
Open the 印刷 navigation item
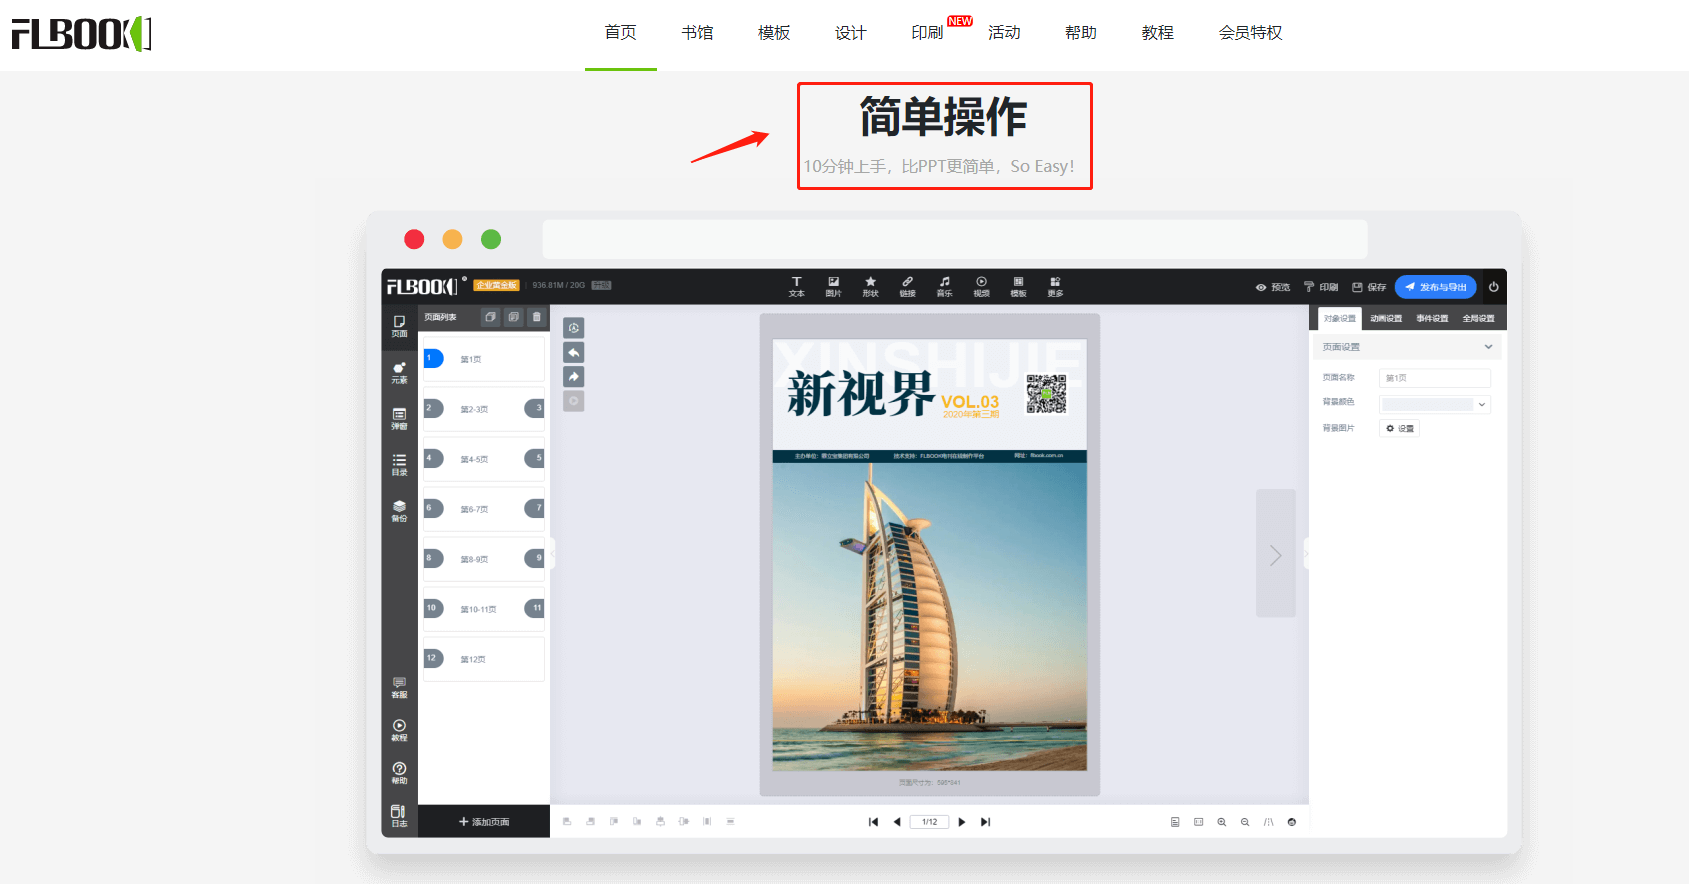point(927,33)
